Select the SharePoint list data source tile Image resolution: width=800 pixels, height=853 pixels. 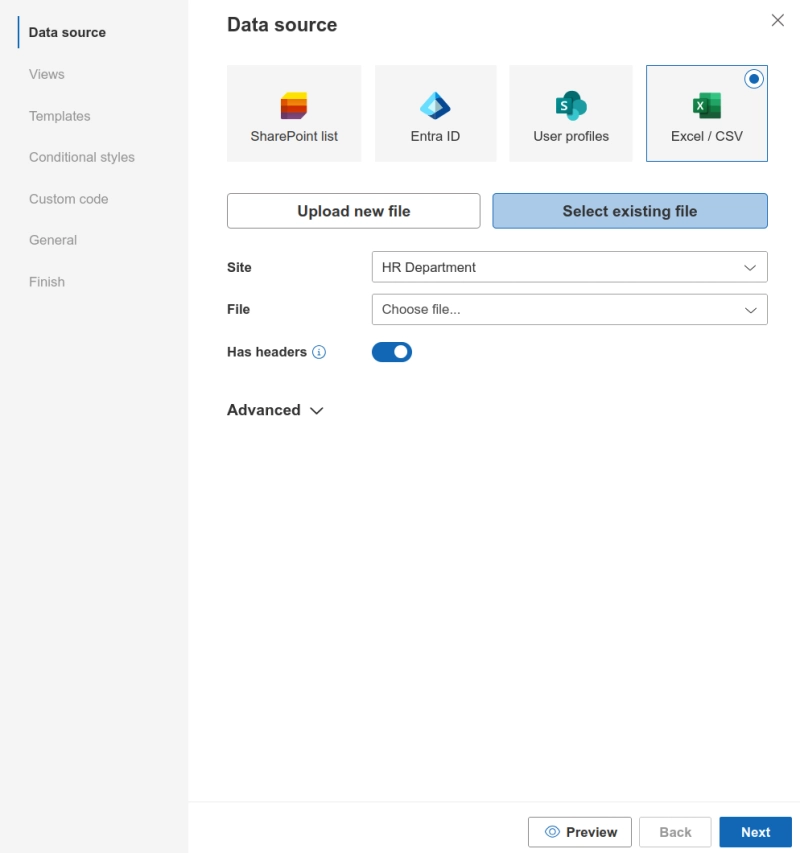[294, 113]
